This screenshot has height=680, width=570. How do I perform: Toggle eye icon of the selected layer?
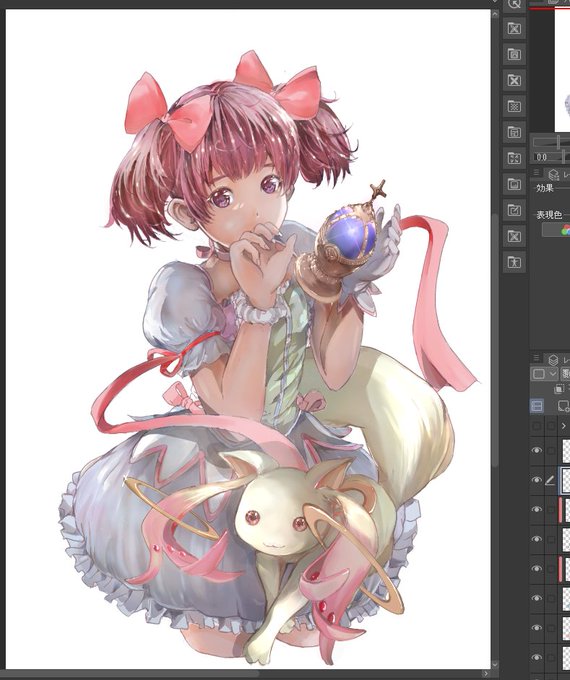[537, 480]
